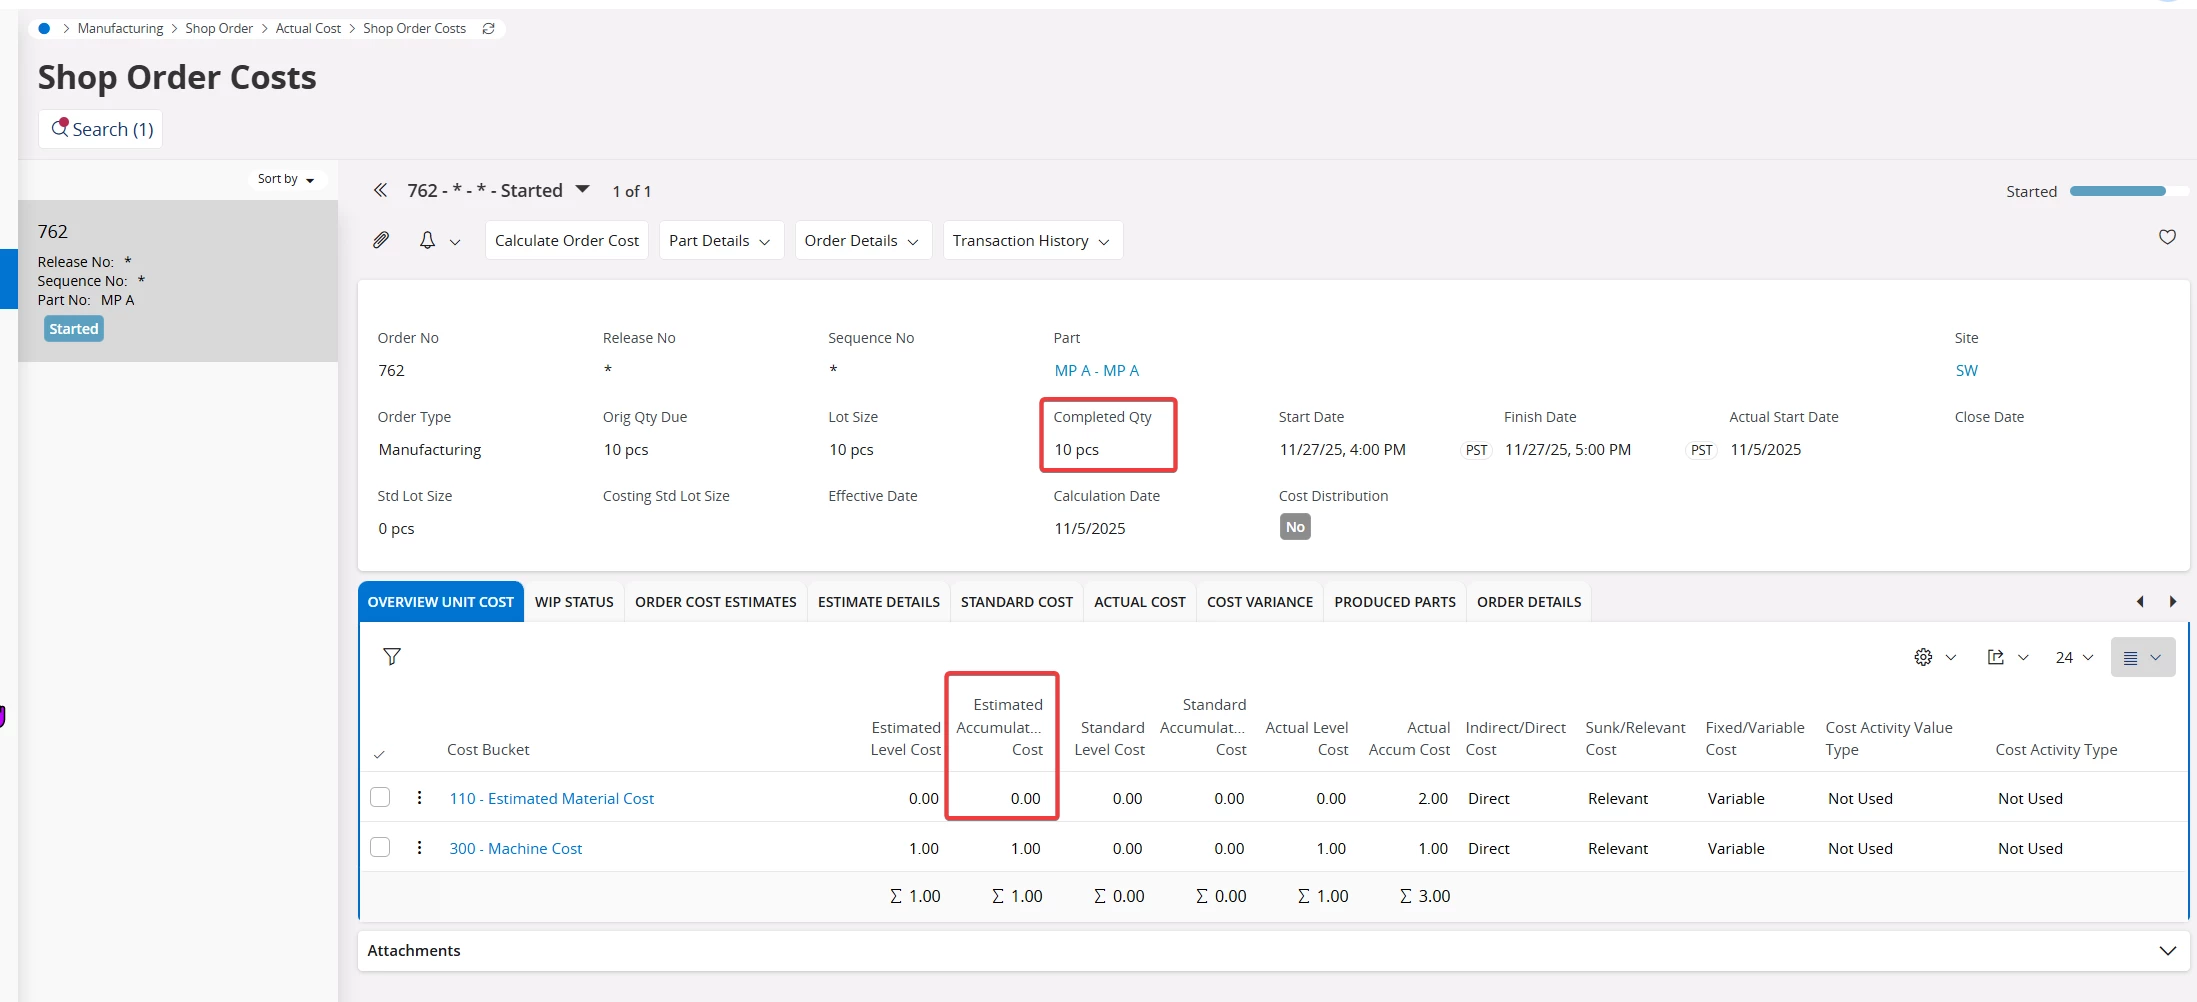The image size is (2197, 1002).
Task: Open the MP A - MP A part link
Action: pyautogui.click(x=1096, y=370)
